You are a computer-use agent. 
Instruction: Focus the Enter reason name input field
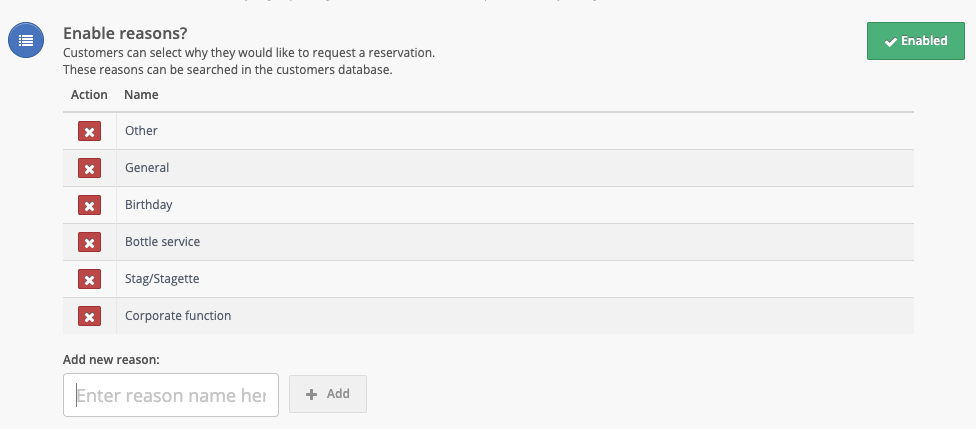pos(171,395)
